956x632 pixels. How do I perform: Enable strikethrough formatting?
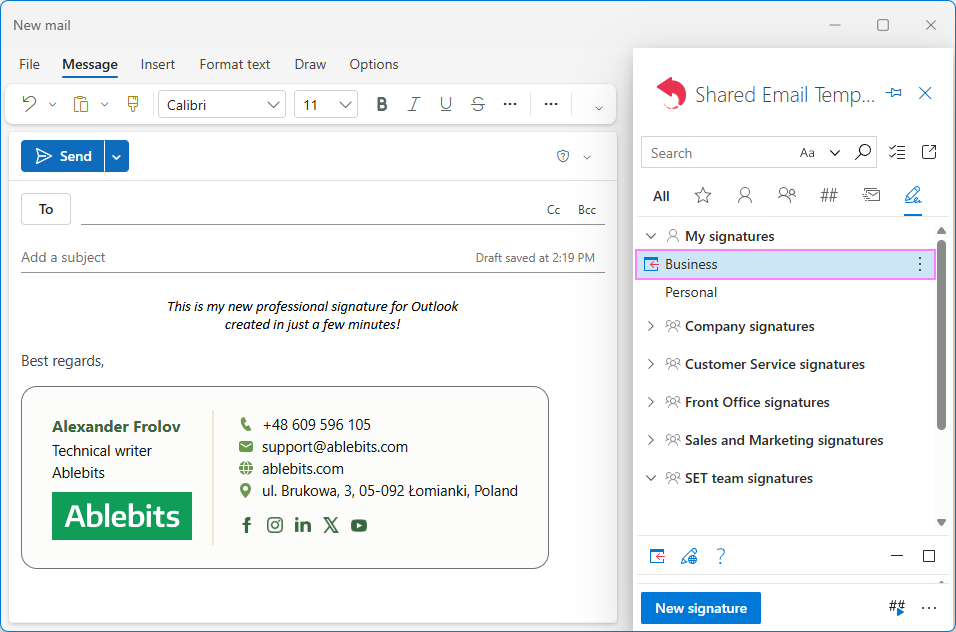[x=477, y=104]
